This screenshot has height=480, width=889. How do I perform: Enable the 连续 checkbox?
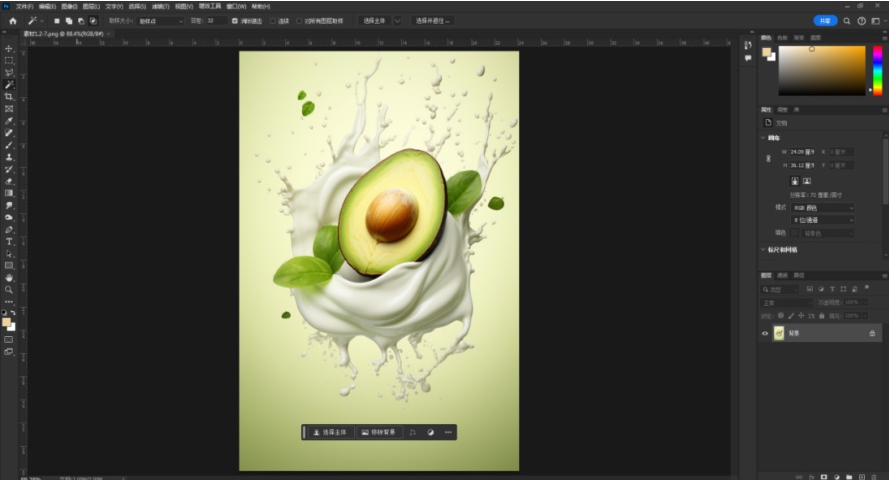(x=273, y=20)
